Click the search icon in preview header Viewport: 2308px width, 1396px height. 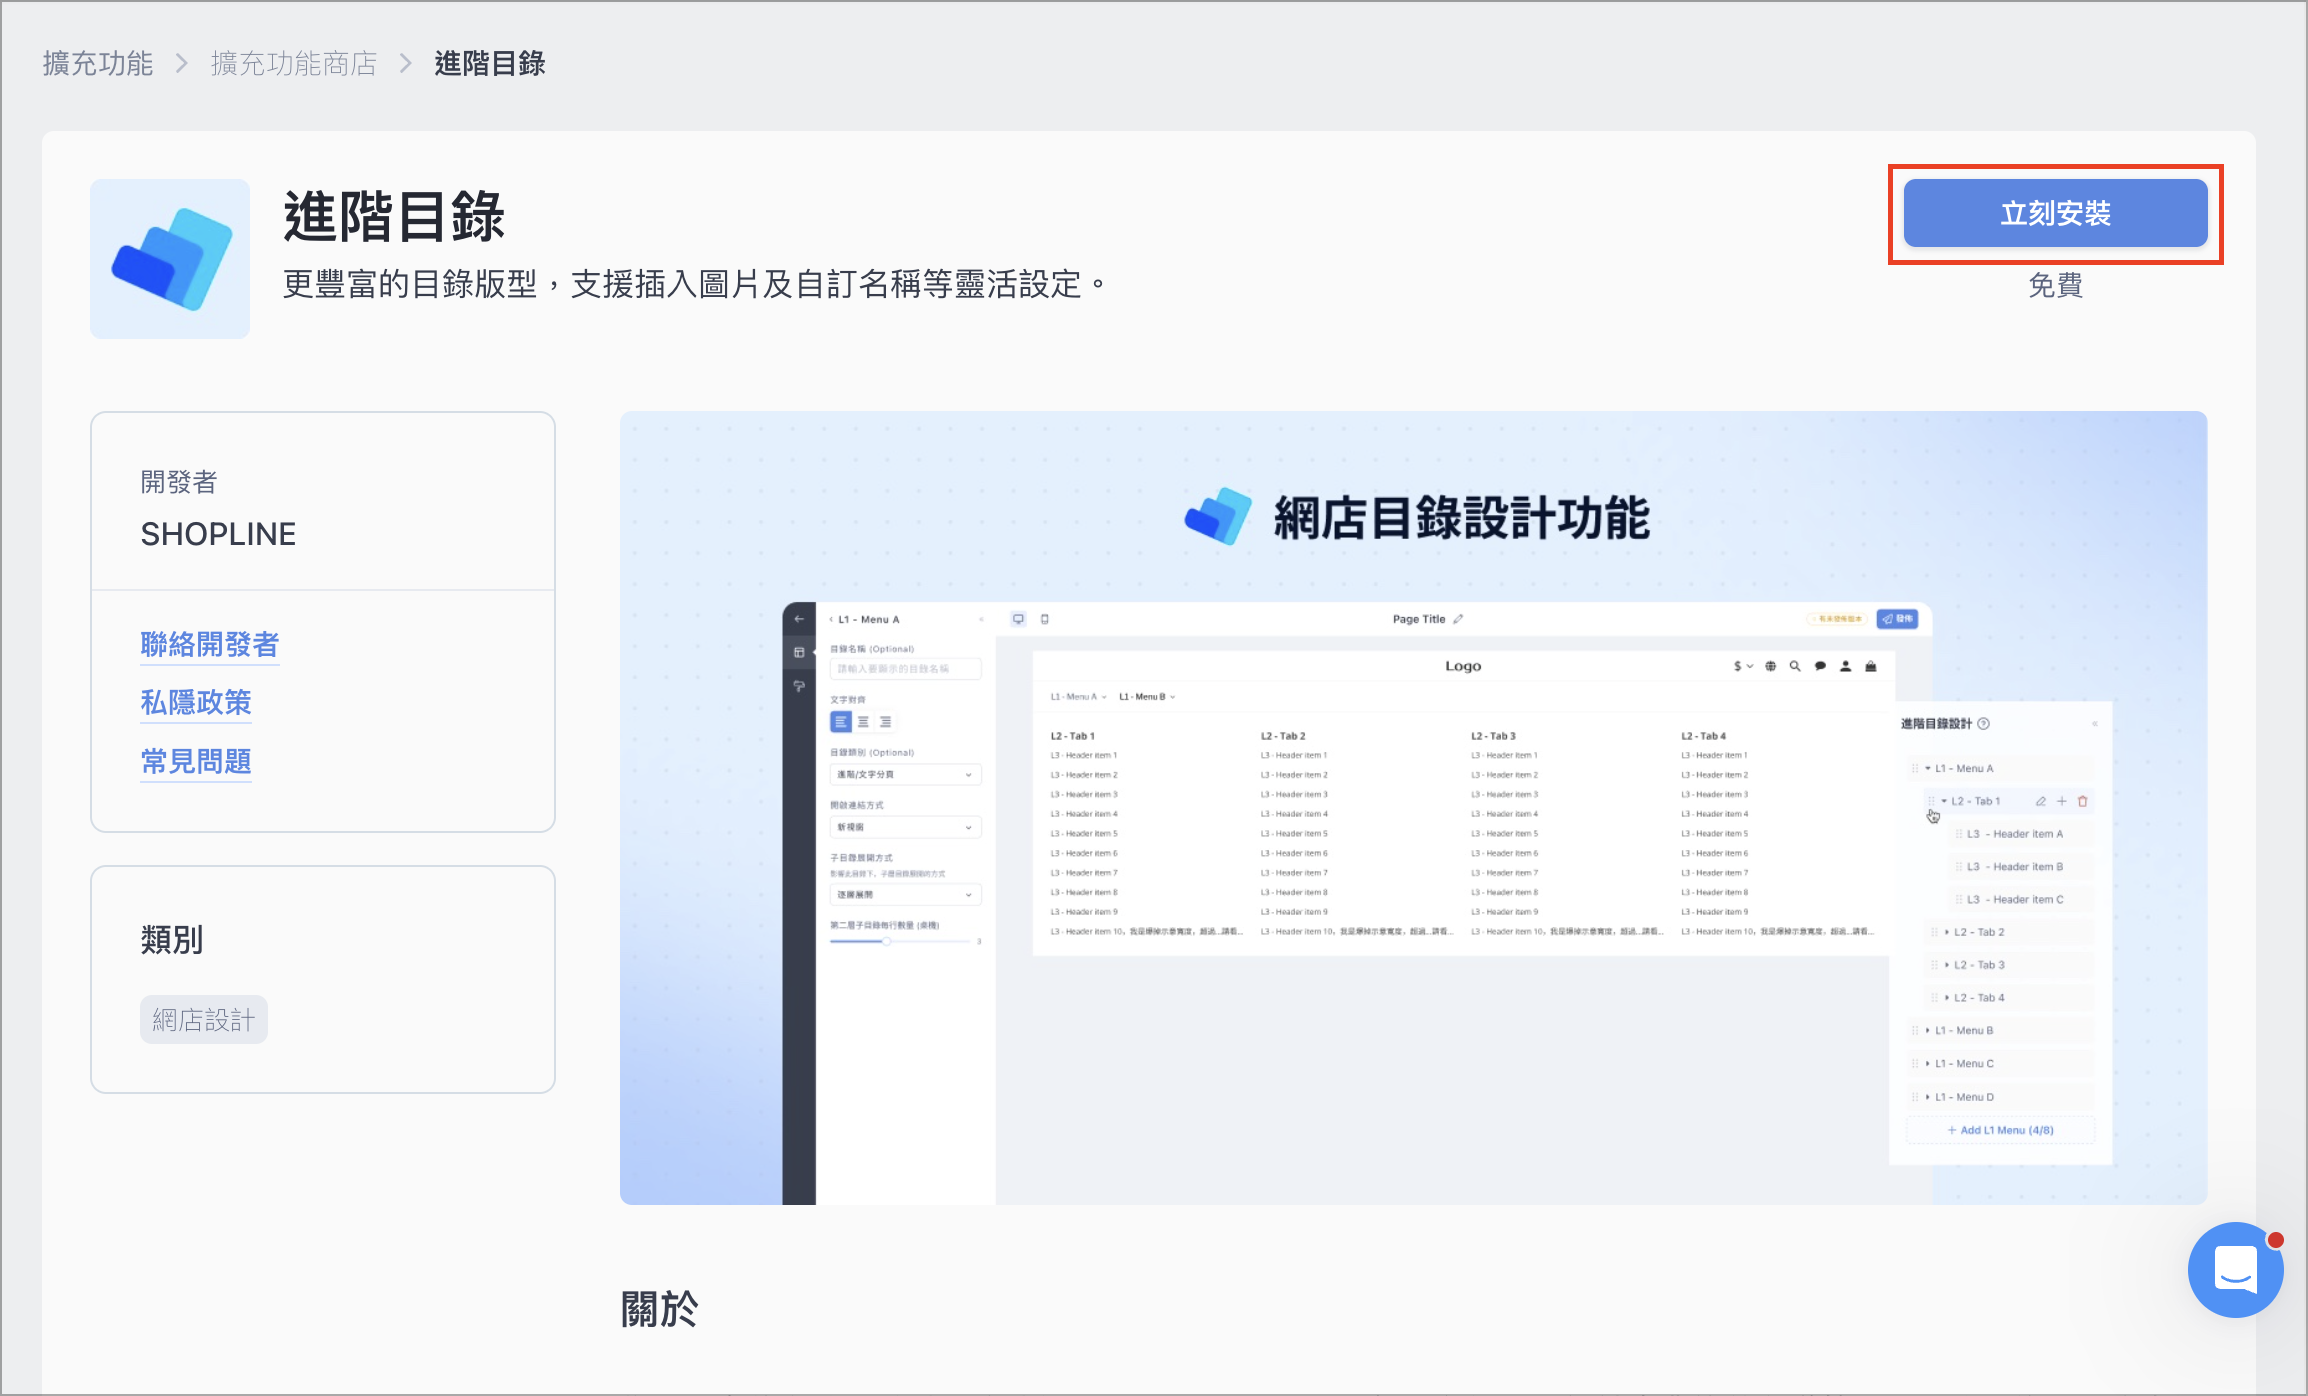click(x=1795, y=666)
